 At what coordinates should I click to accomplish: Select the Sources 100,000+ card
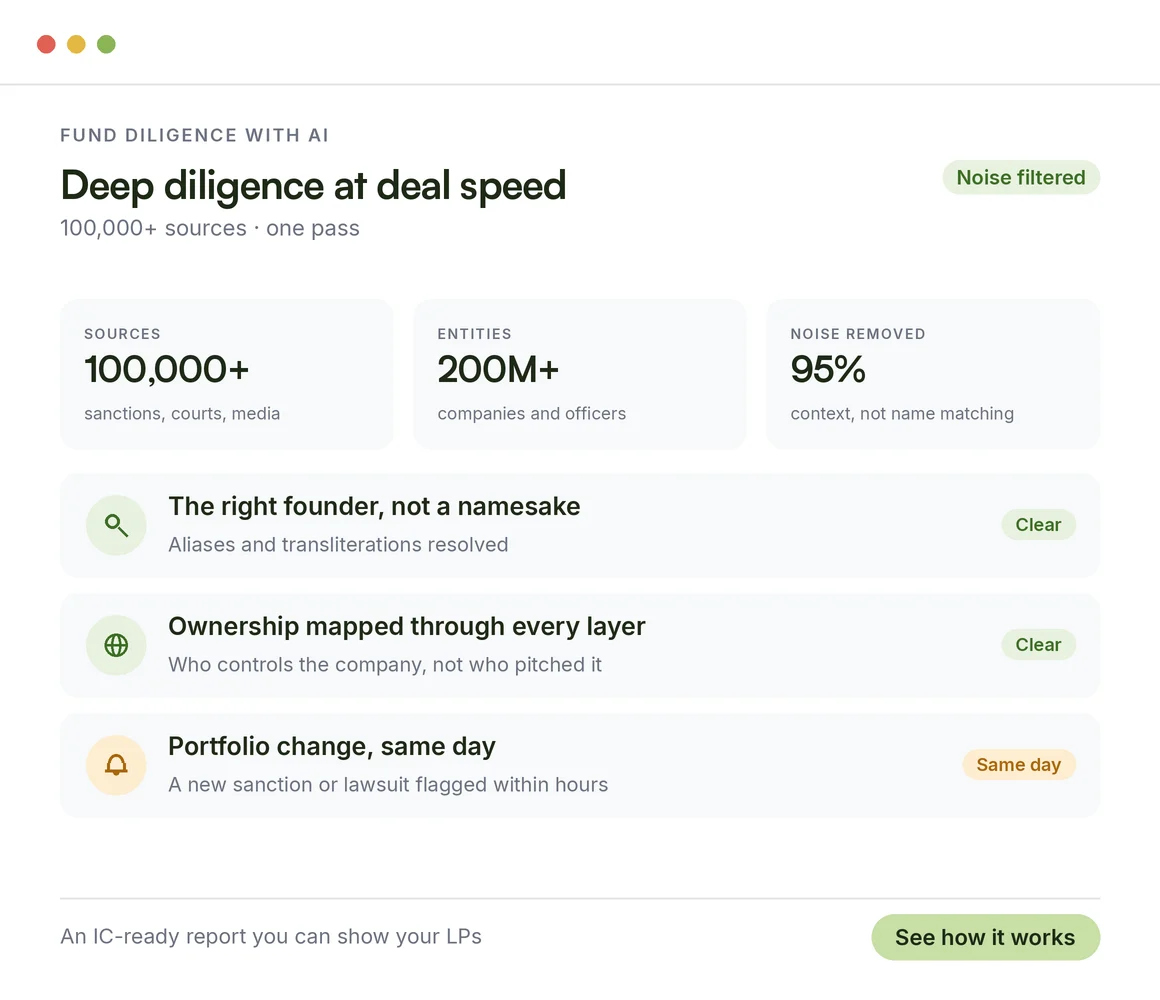point(226,374)
